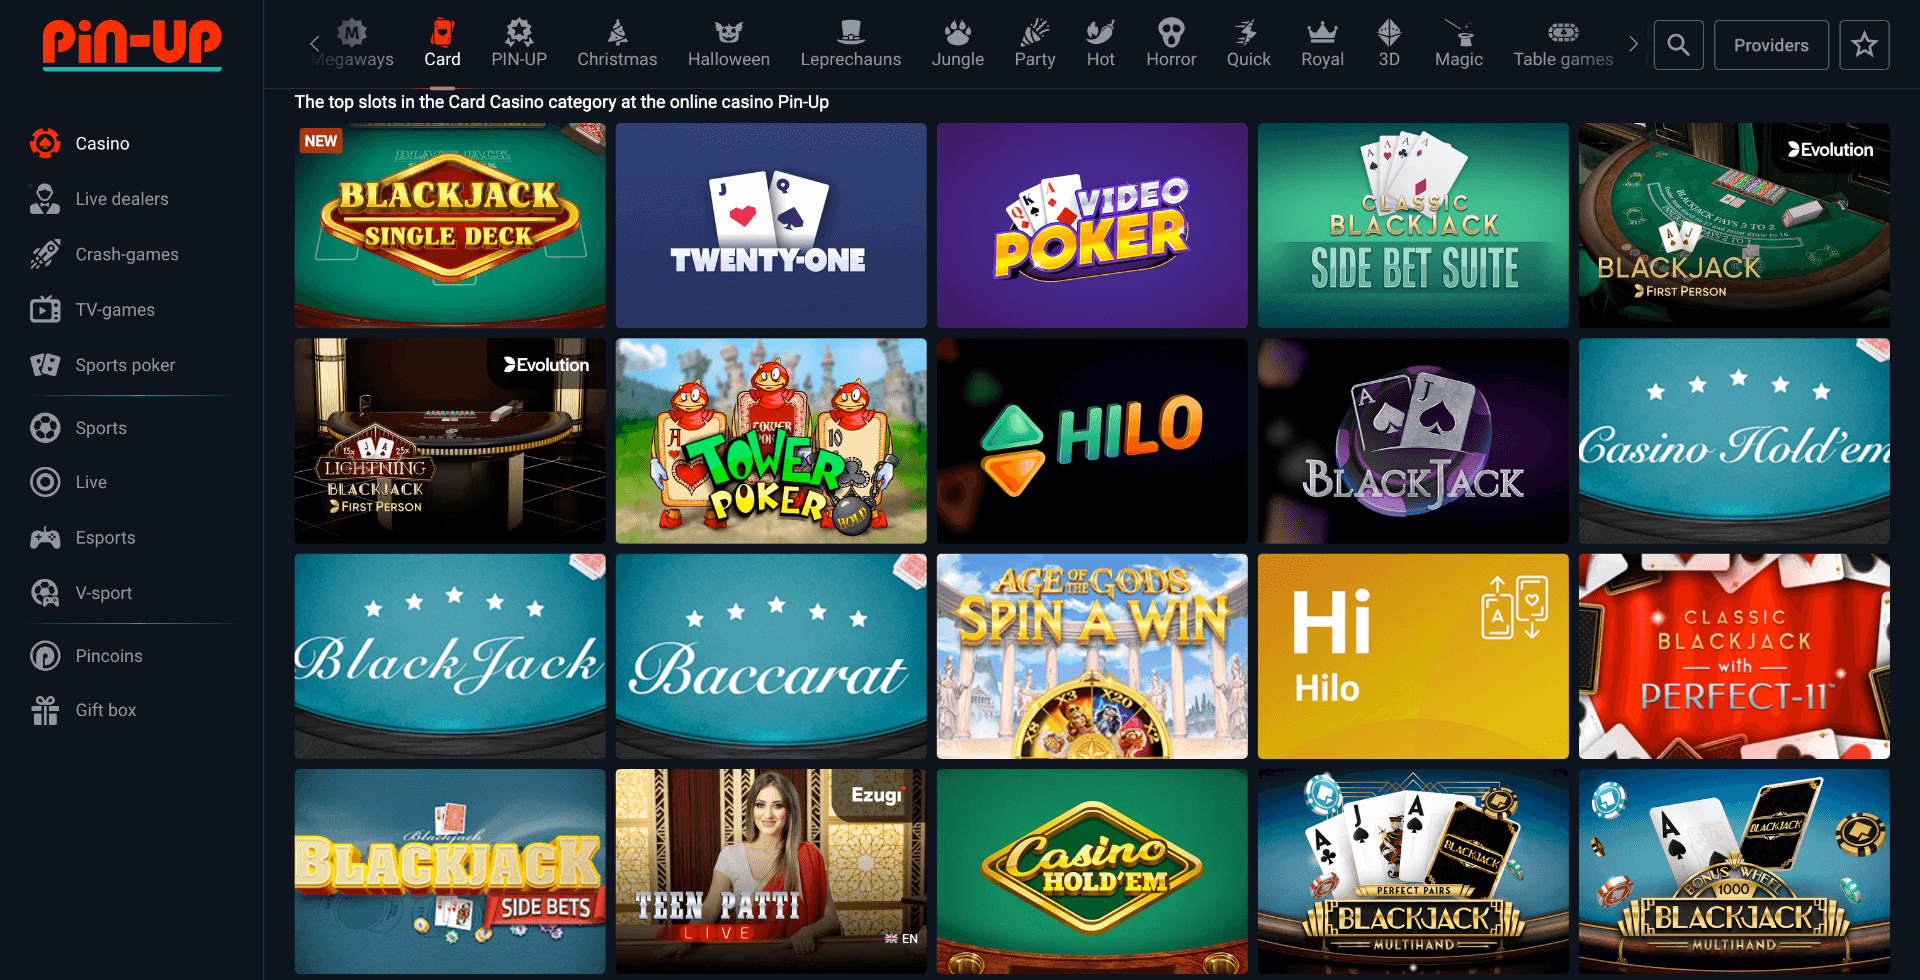
Task: Collapse categories using the left chevron
Action: click(x=314, y=44)
